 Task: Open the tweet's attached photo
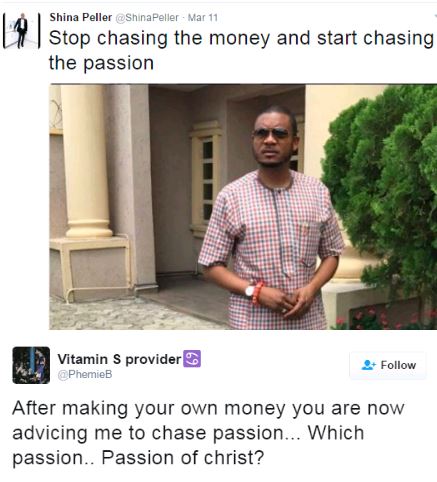click(x=243, y=207)
